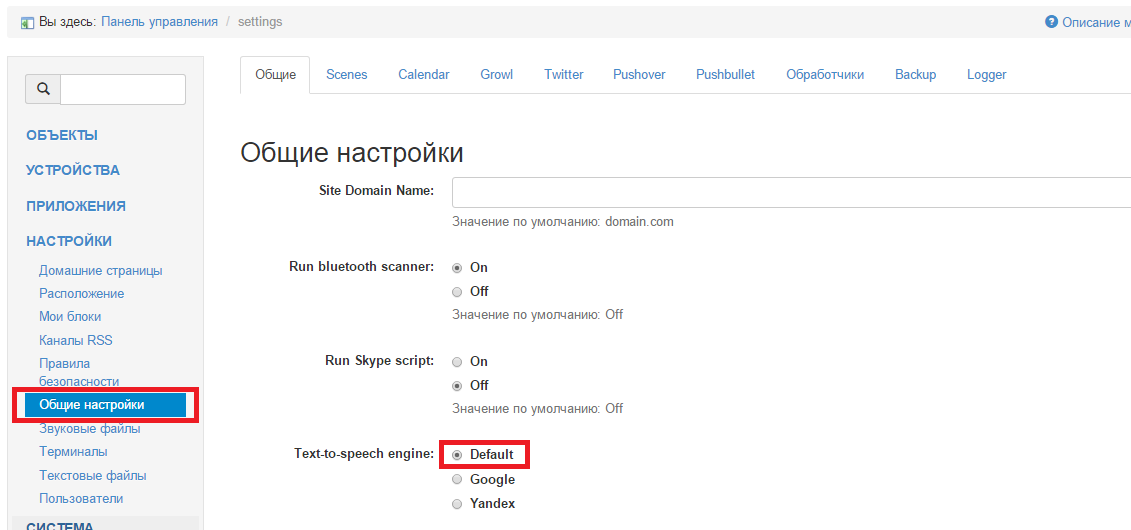
Task: Expand the ПРИЛОЖЕНИЯ sidebar section
Action: (76, 206)
